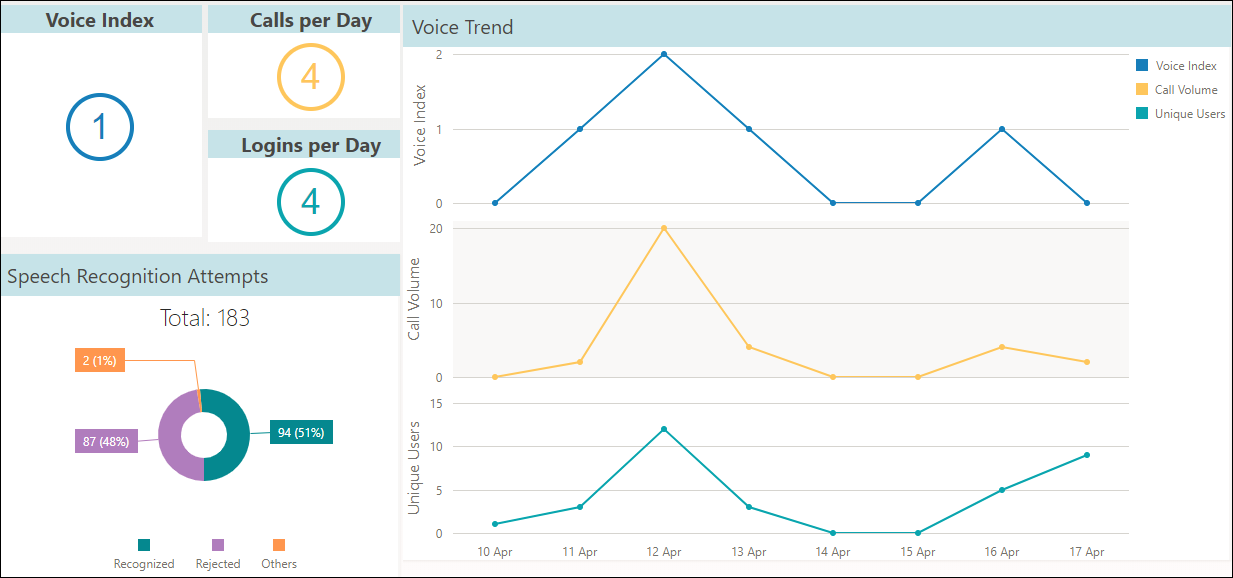Screen dimensions: 1233x578
Task: Click the Voice Index circle gauge
Action: (x=100, y=127)
